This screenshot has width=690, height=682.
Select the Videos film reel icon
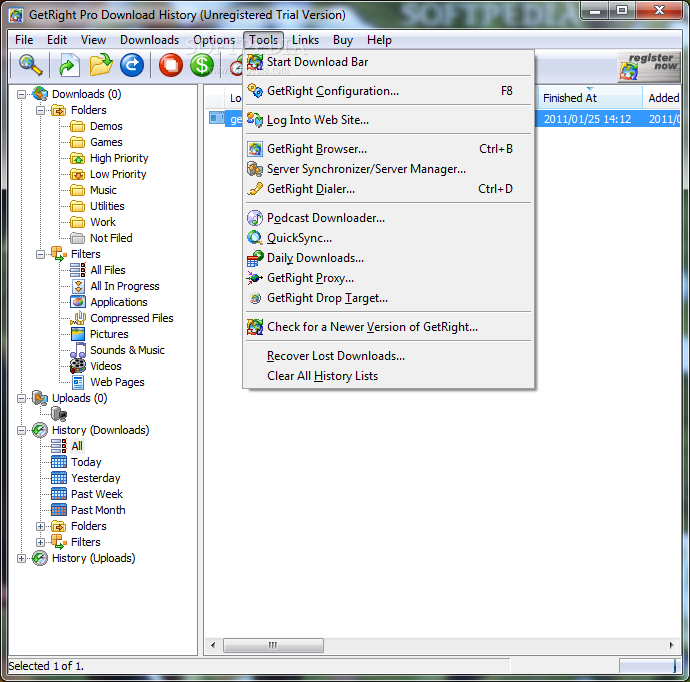click(78, 366)
